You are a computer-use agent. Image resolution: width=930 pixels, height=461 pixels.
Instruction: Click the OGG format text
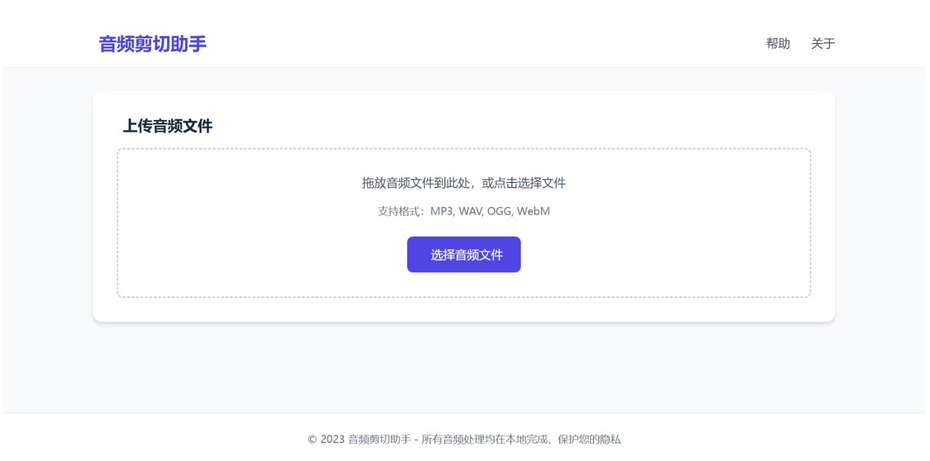[498, 211]
